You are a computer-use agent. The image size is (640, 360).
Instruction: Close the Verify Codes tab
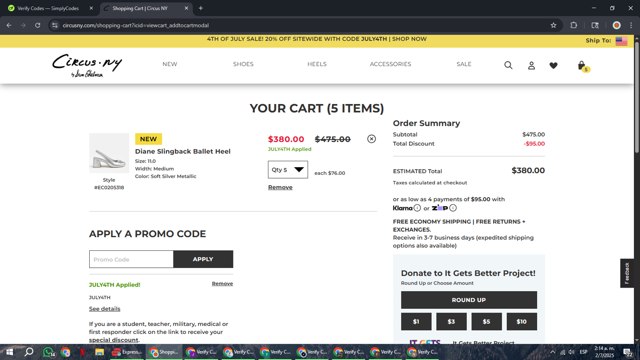[91, 8]
